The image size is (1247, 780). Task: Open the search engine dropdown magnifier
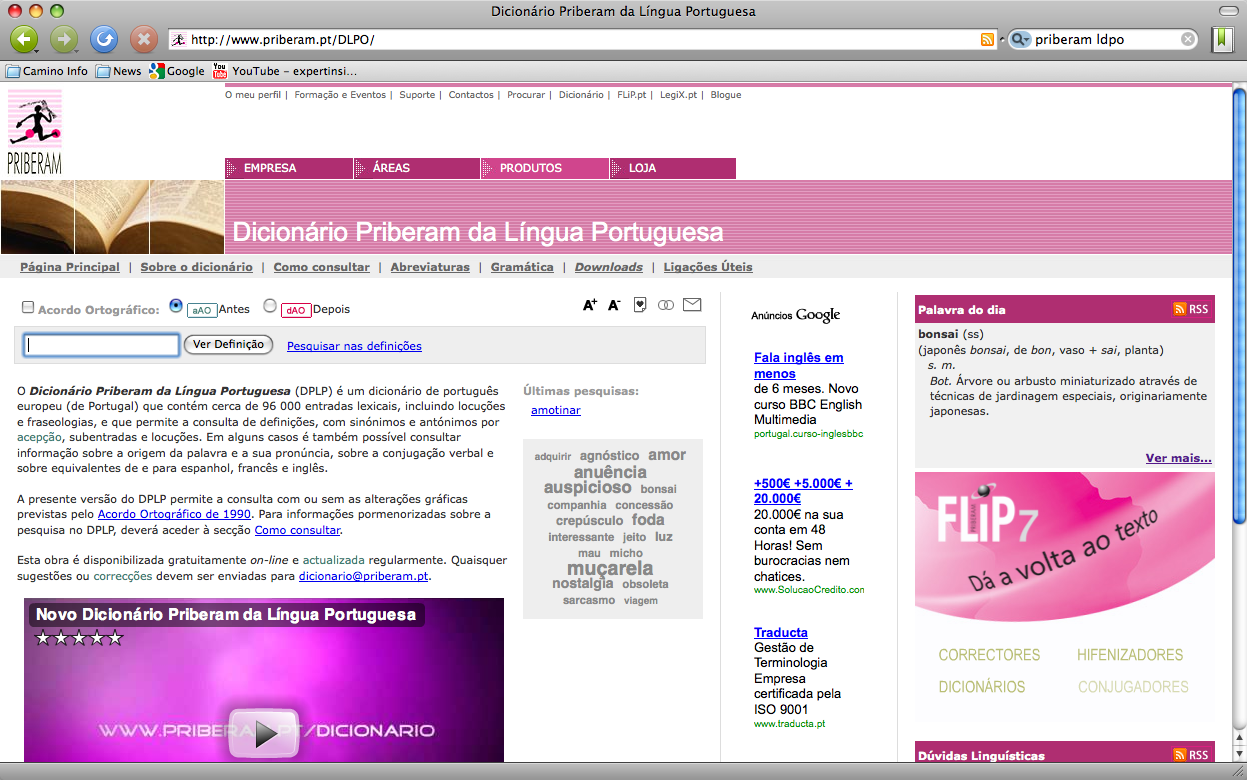(x=1020, y=40)
